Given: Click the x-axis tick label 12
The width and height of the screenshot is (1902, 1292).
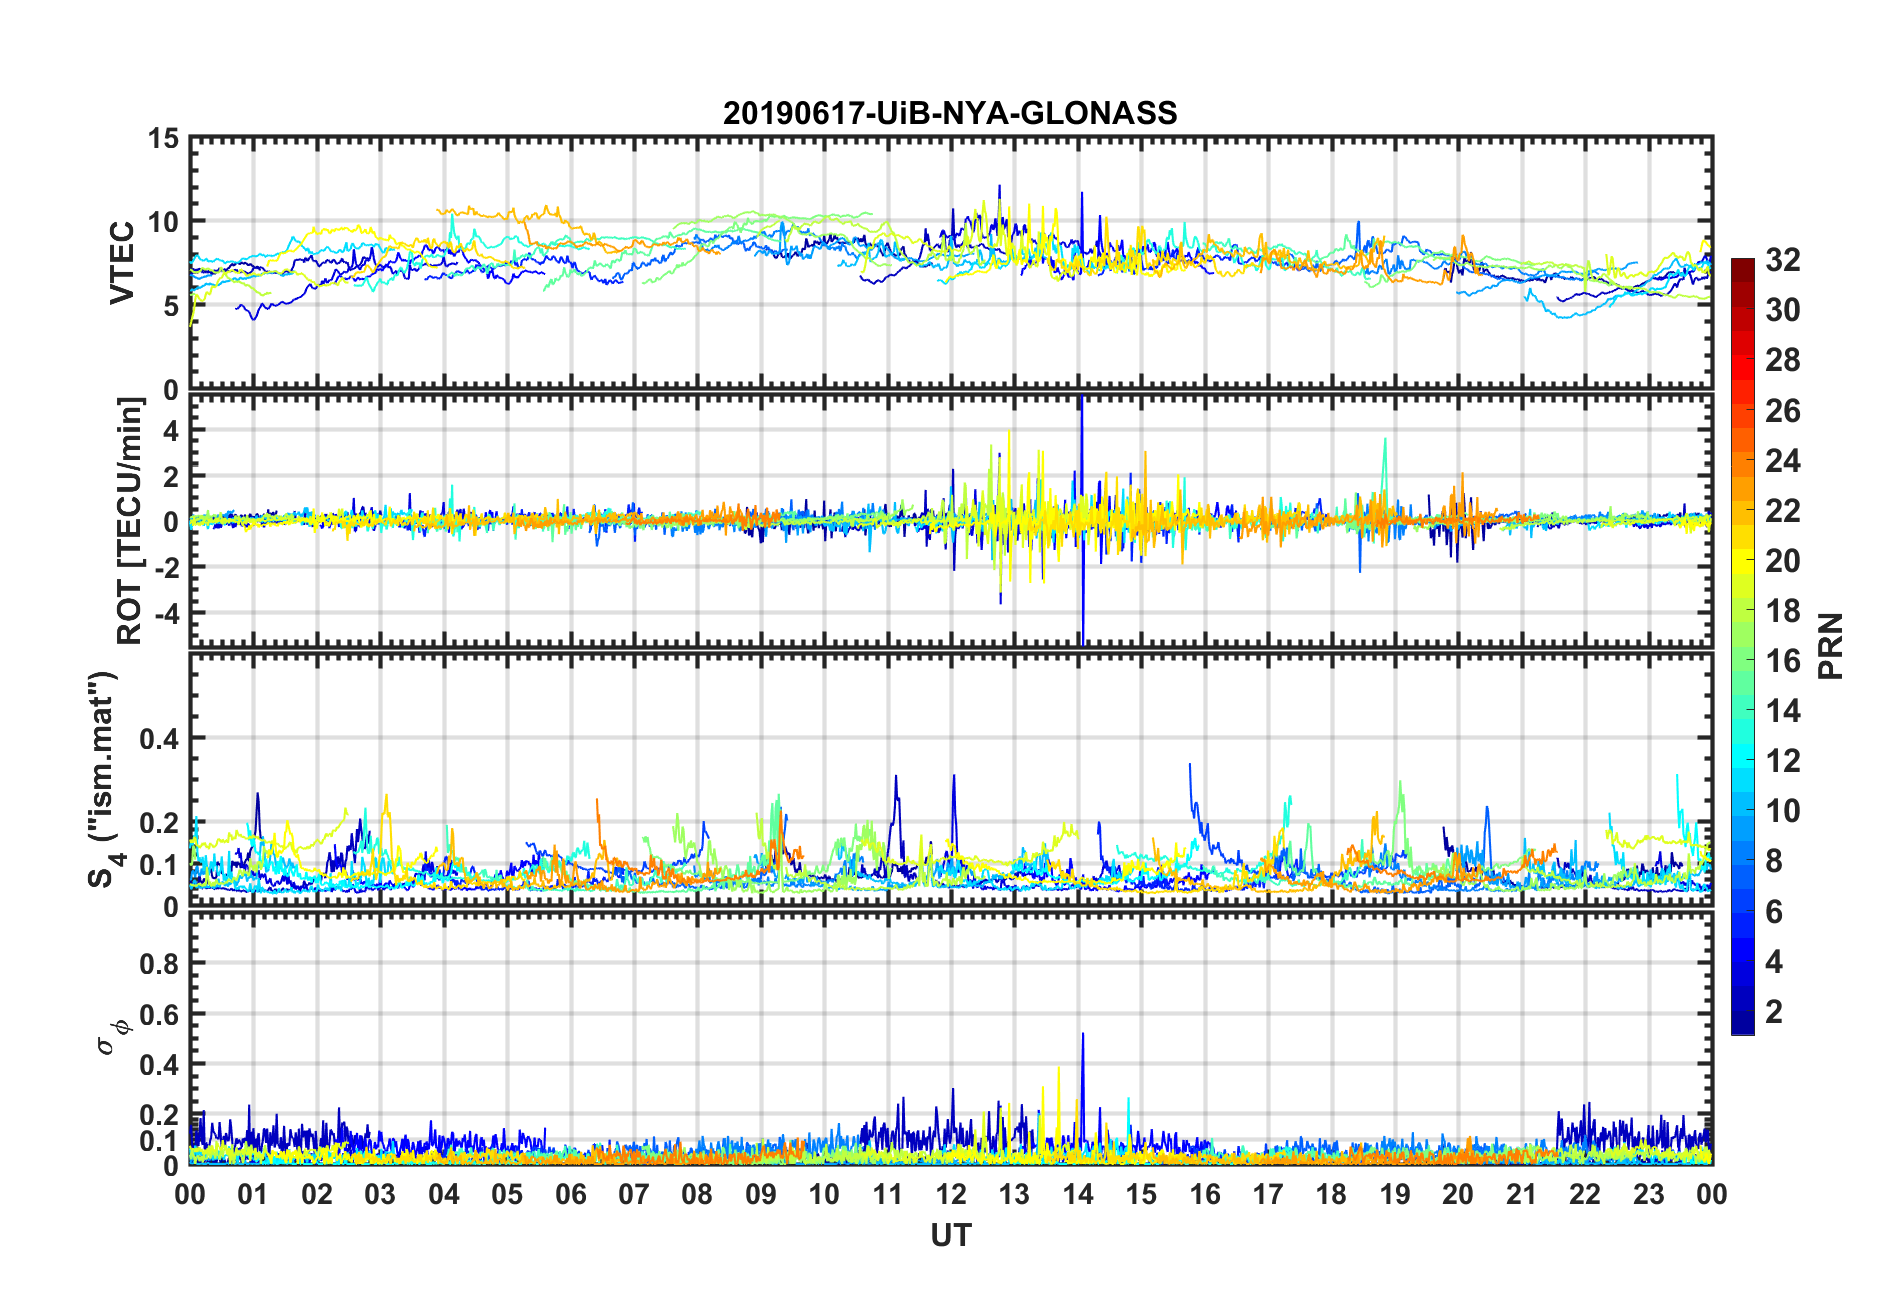Looking at the screenshot, I should (x=950, y=1194).
